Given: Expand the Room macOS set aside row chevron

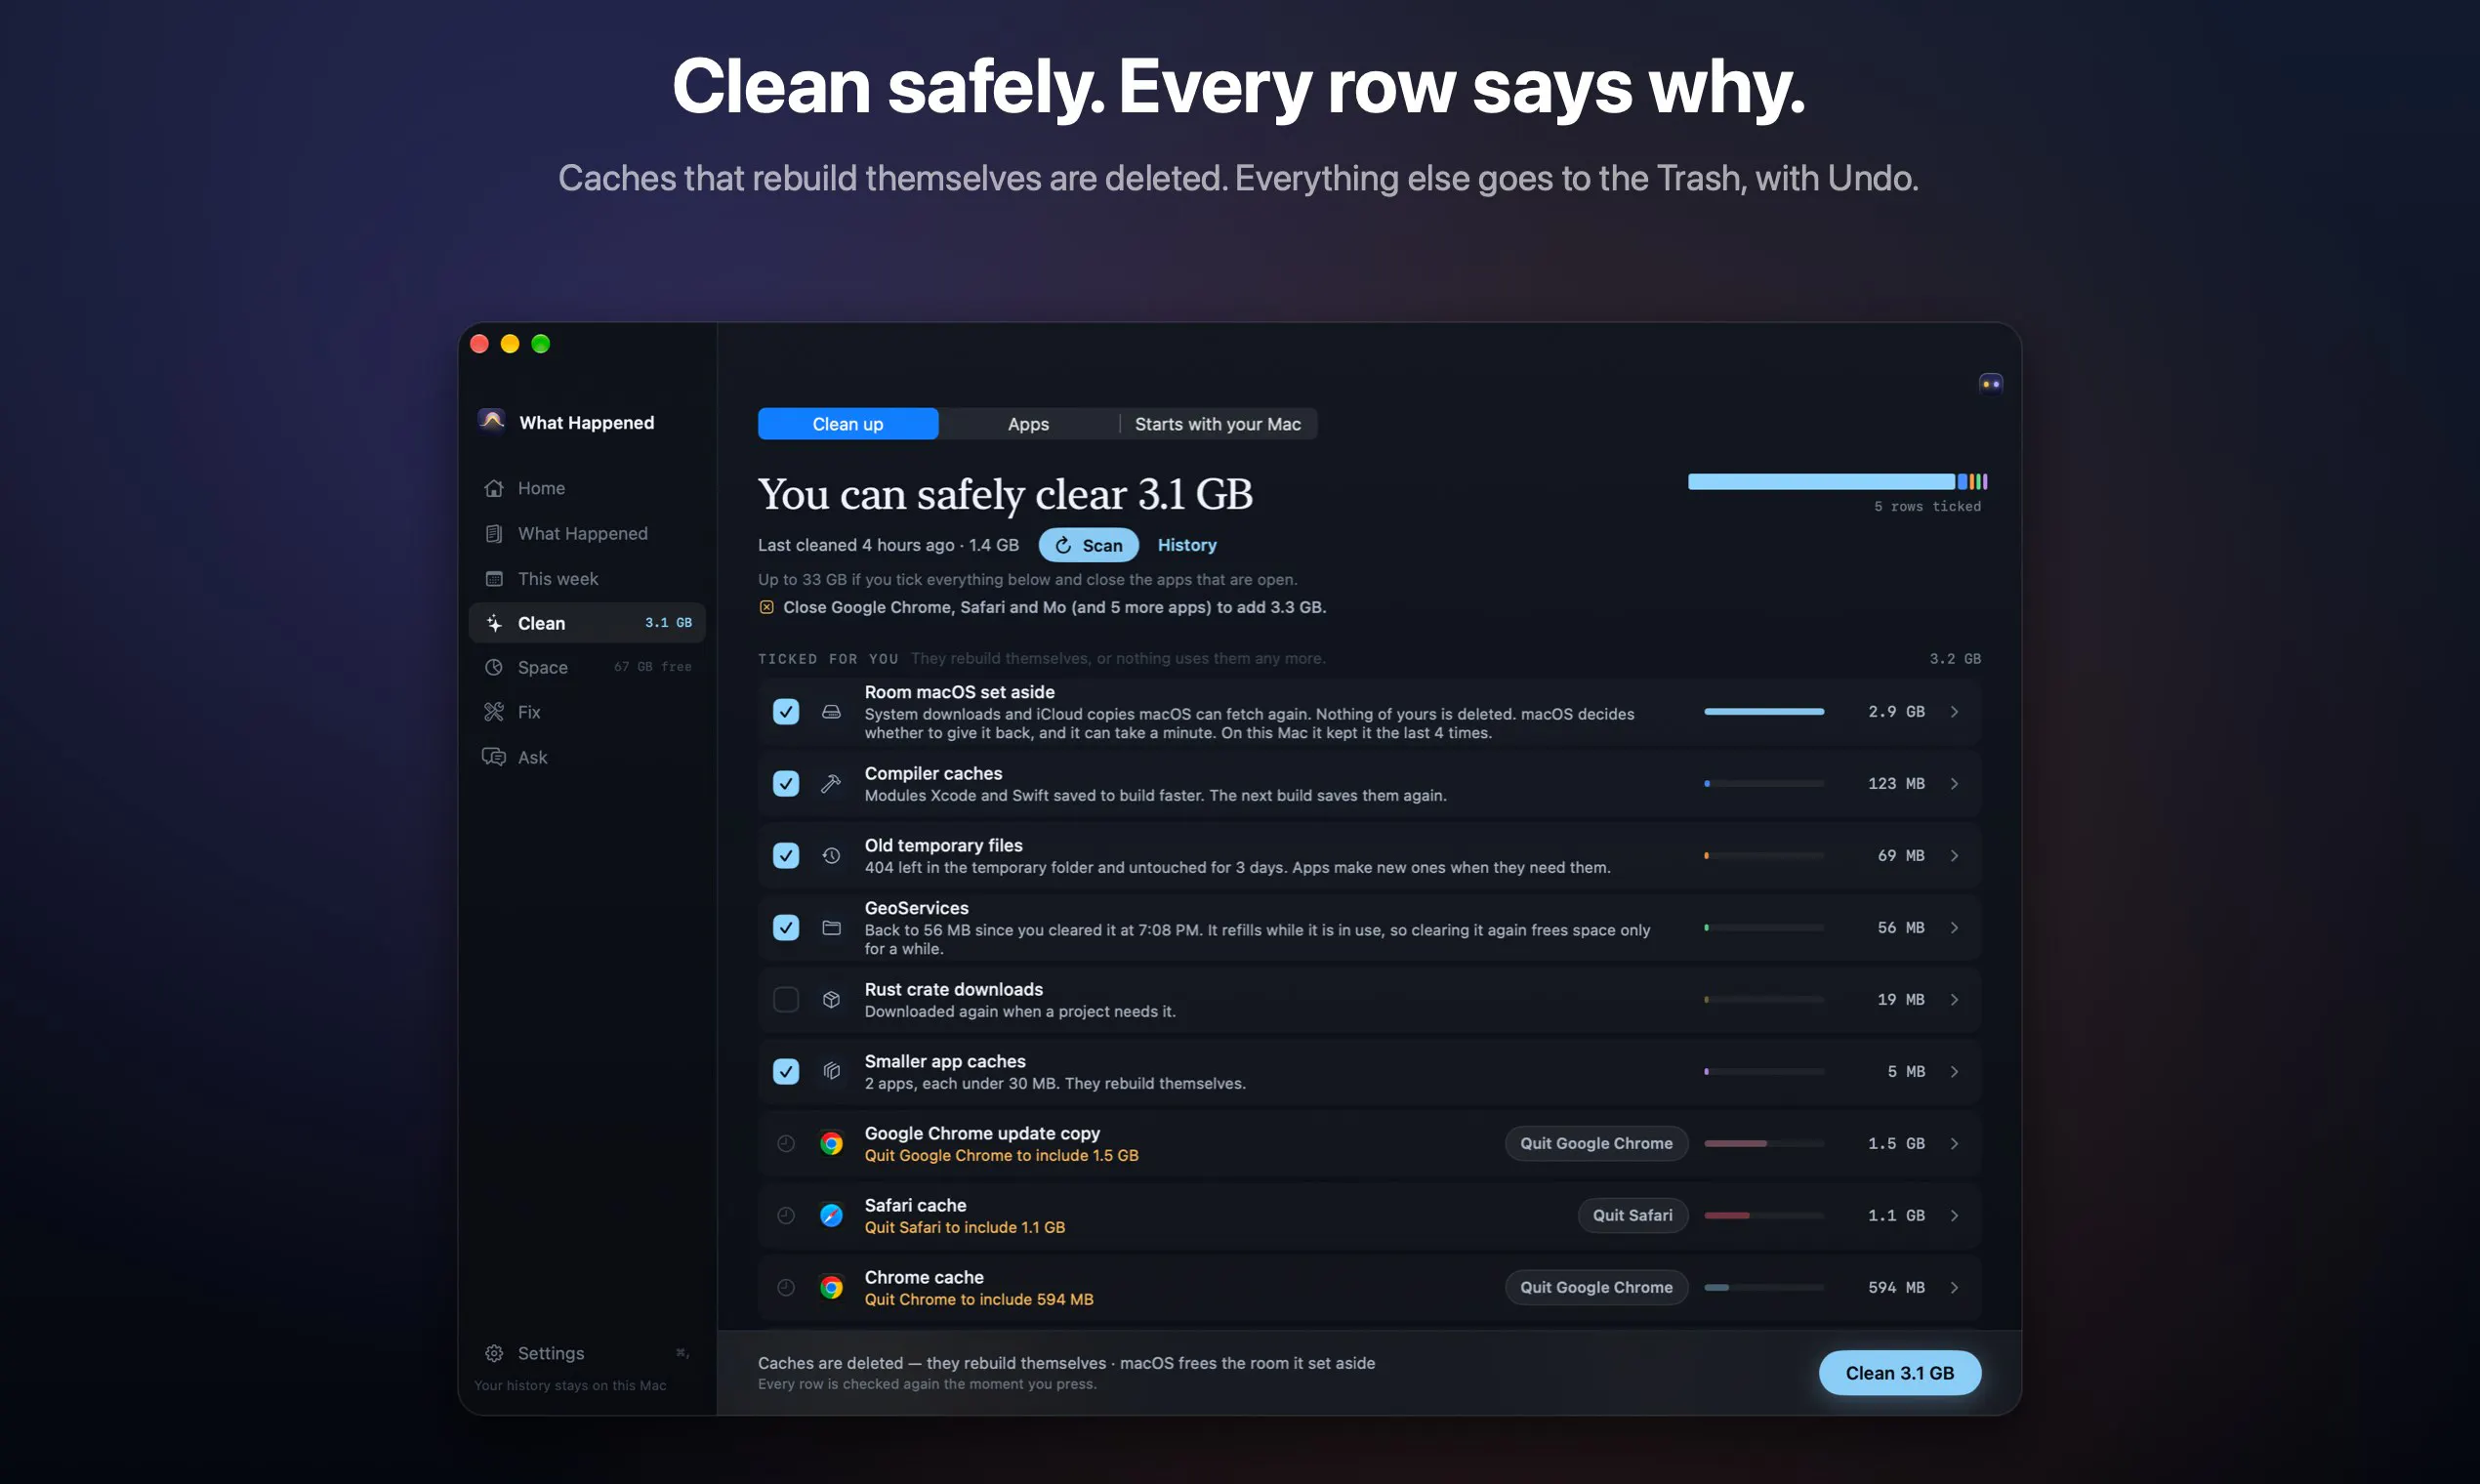Looking at the screenshot, I should coord(1954,711).
